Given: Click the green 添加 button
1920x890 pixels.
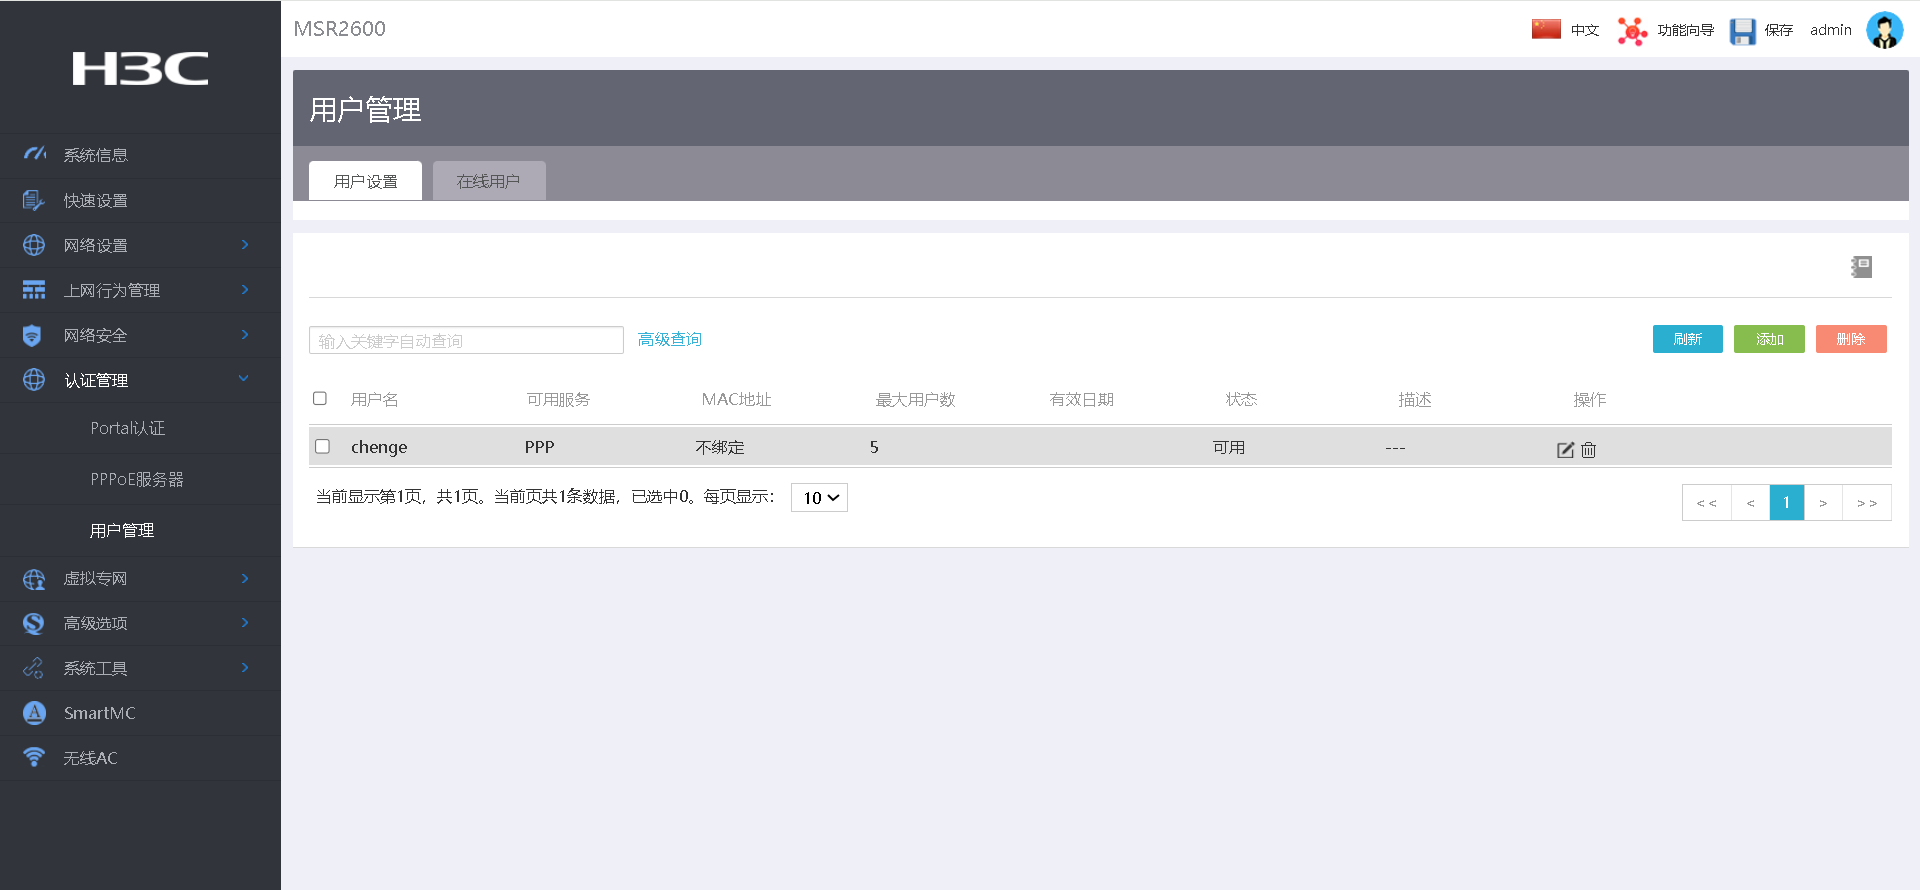Looking at the screenshot, I should [1769, 339].
